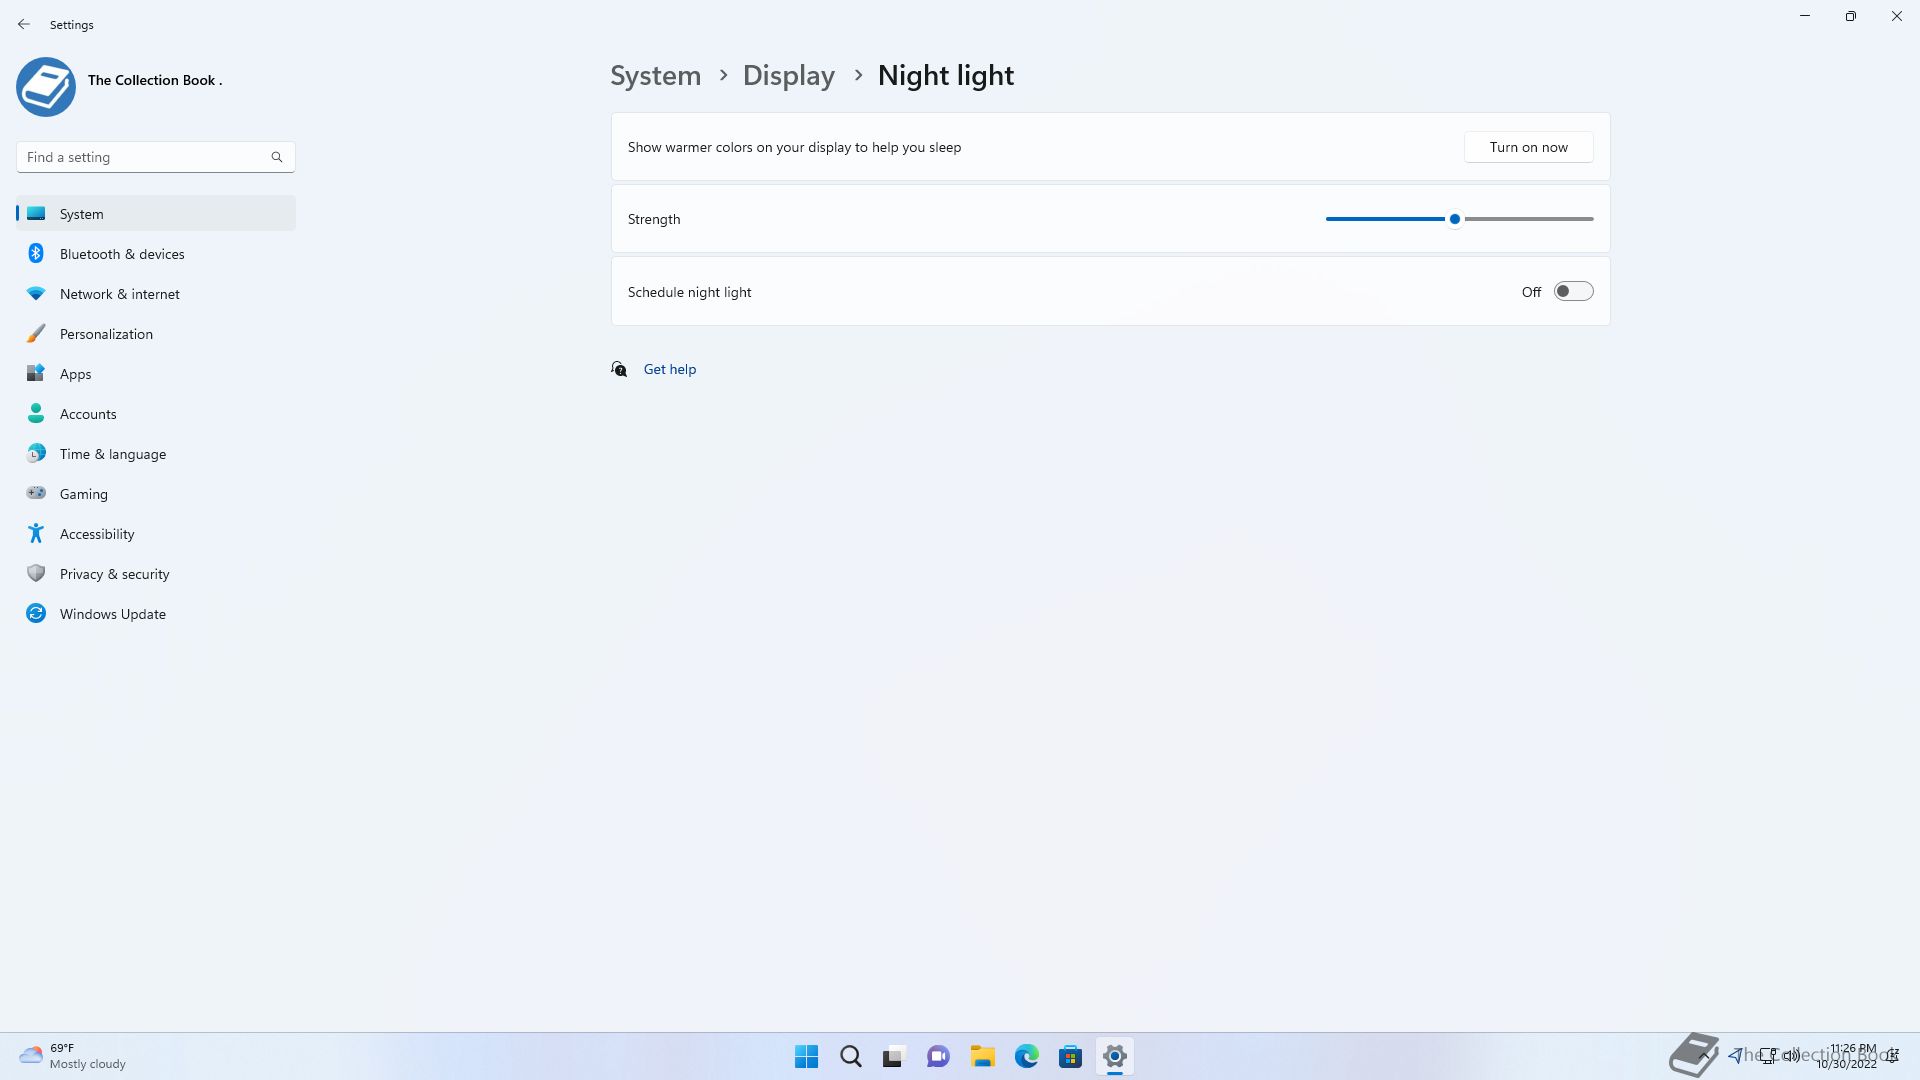Click the Night light page title
This screenshot has width=1920, height=1080.
946,75
